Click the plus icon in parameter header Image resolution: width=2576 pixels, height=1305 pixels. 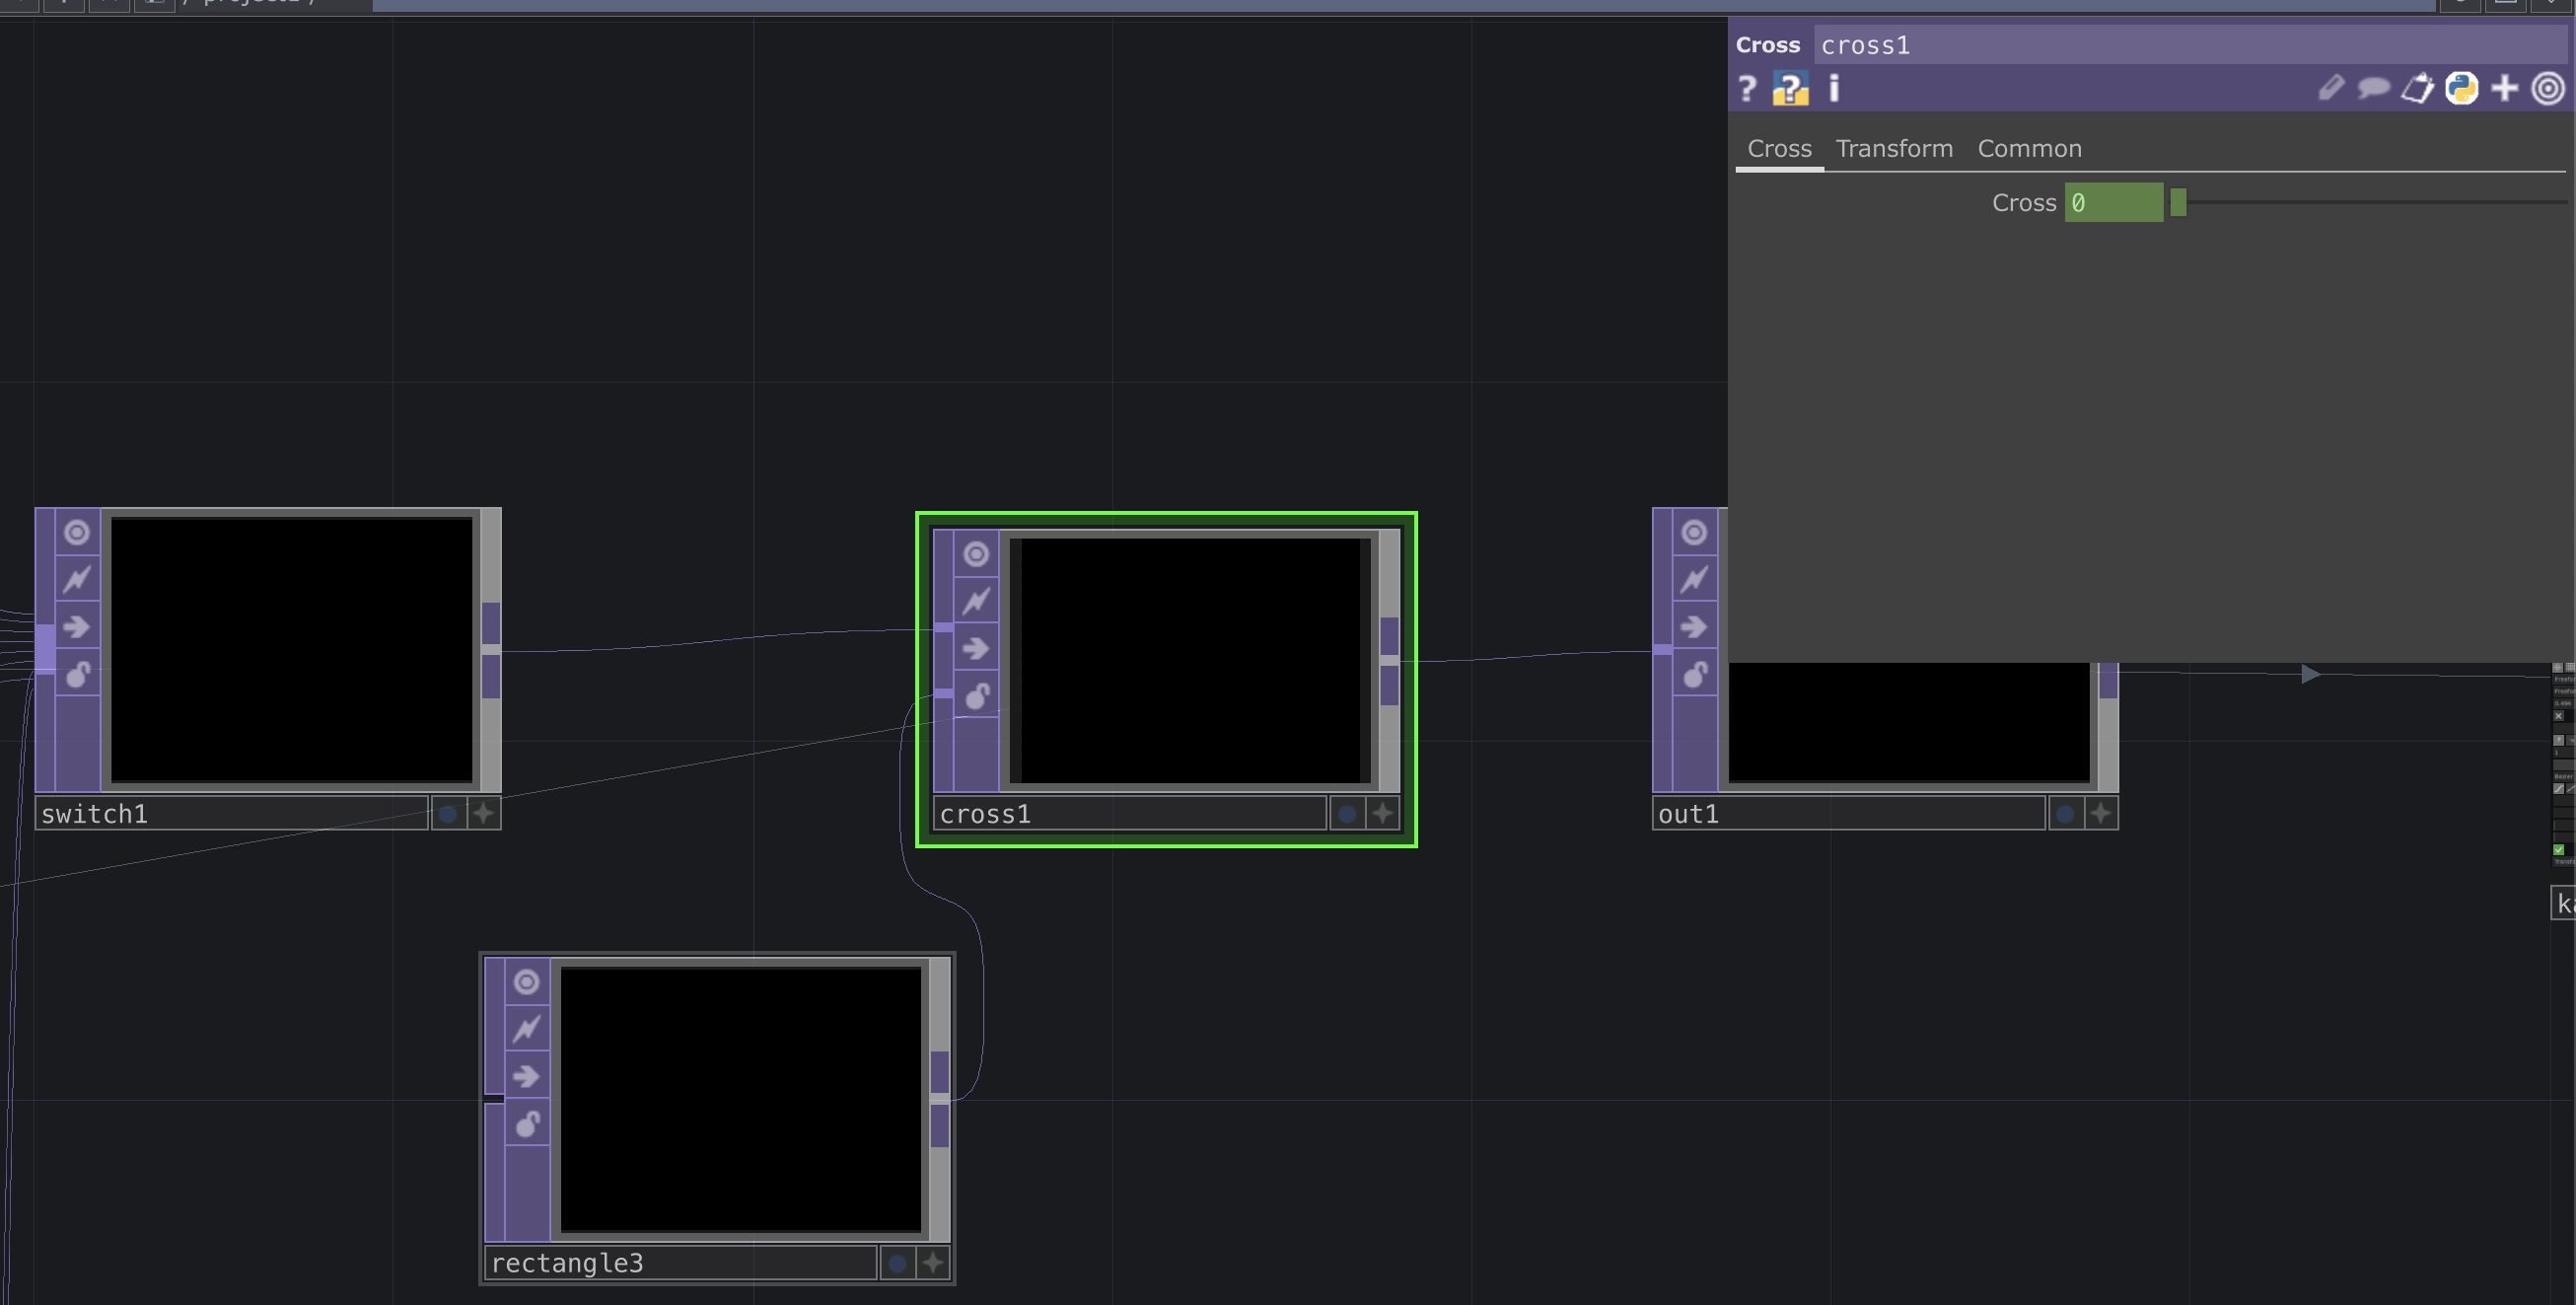coord(2504,89)
